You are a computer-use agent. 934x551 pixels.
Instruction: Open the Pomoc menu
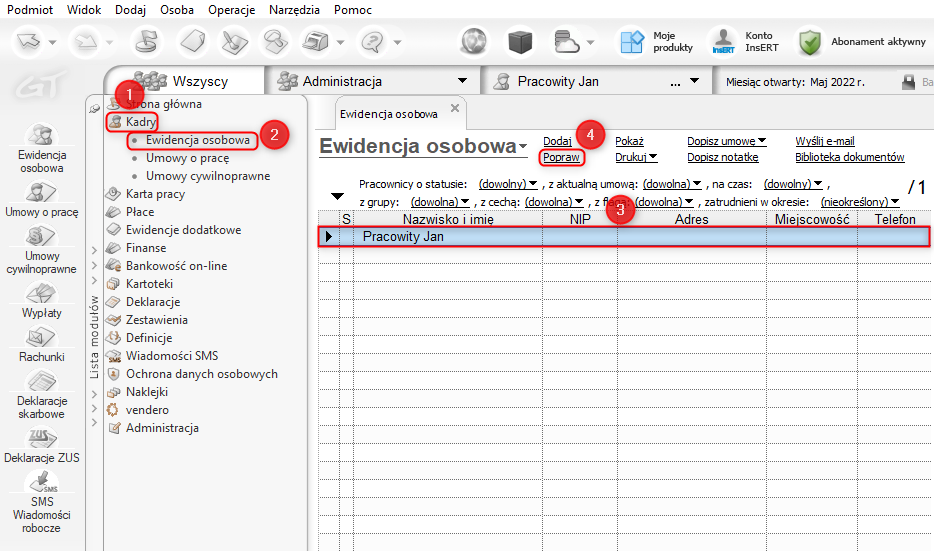(353, 10)
